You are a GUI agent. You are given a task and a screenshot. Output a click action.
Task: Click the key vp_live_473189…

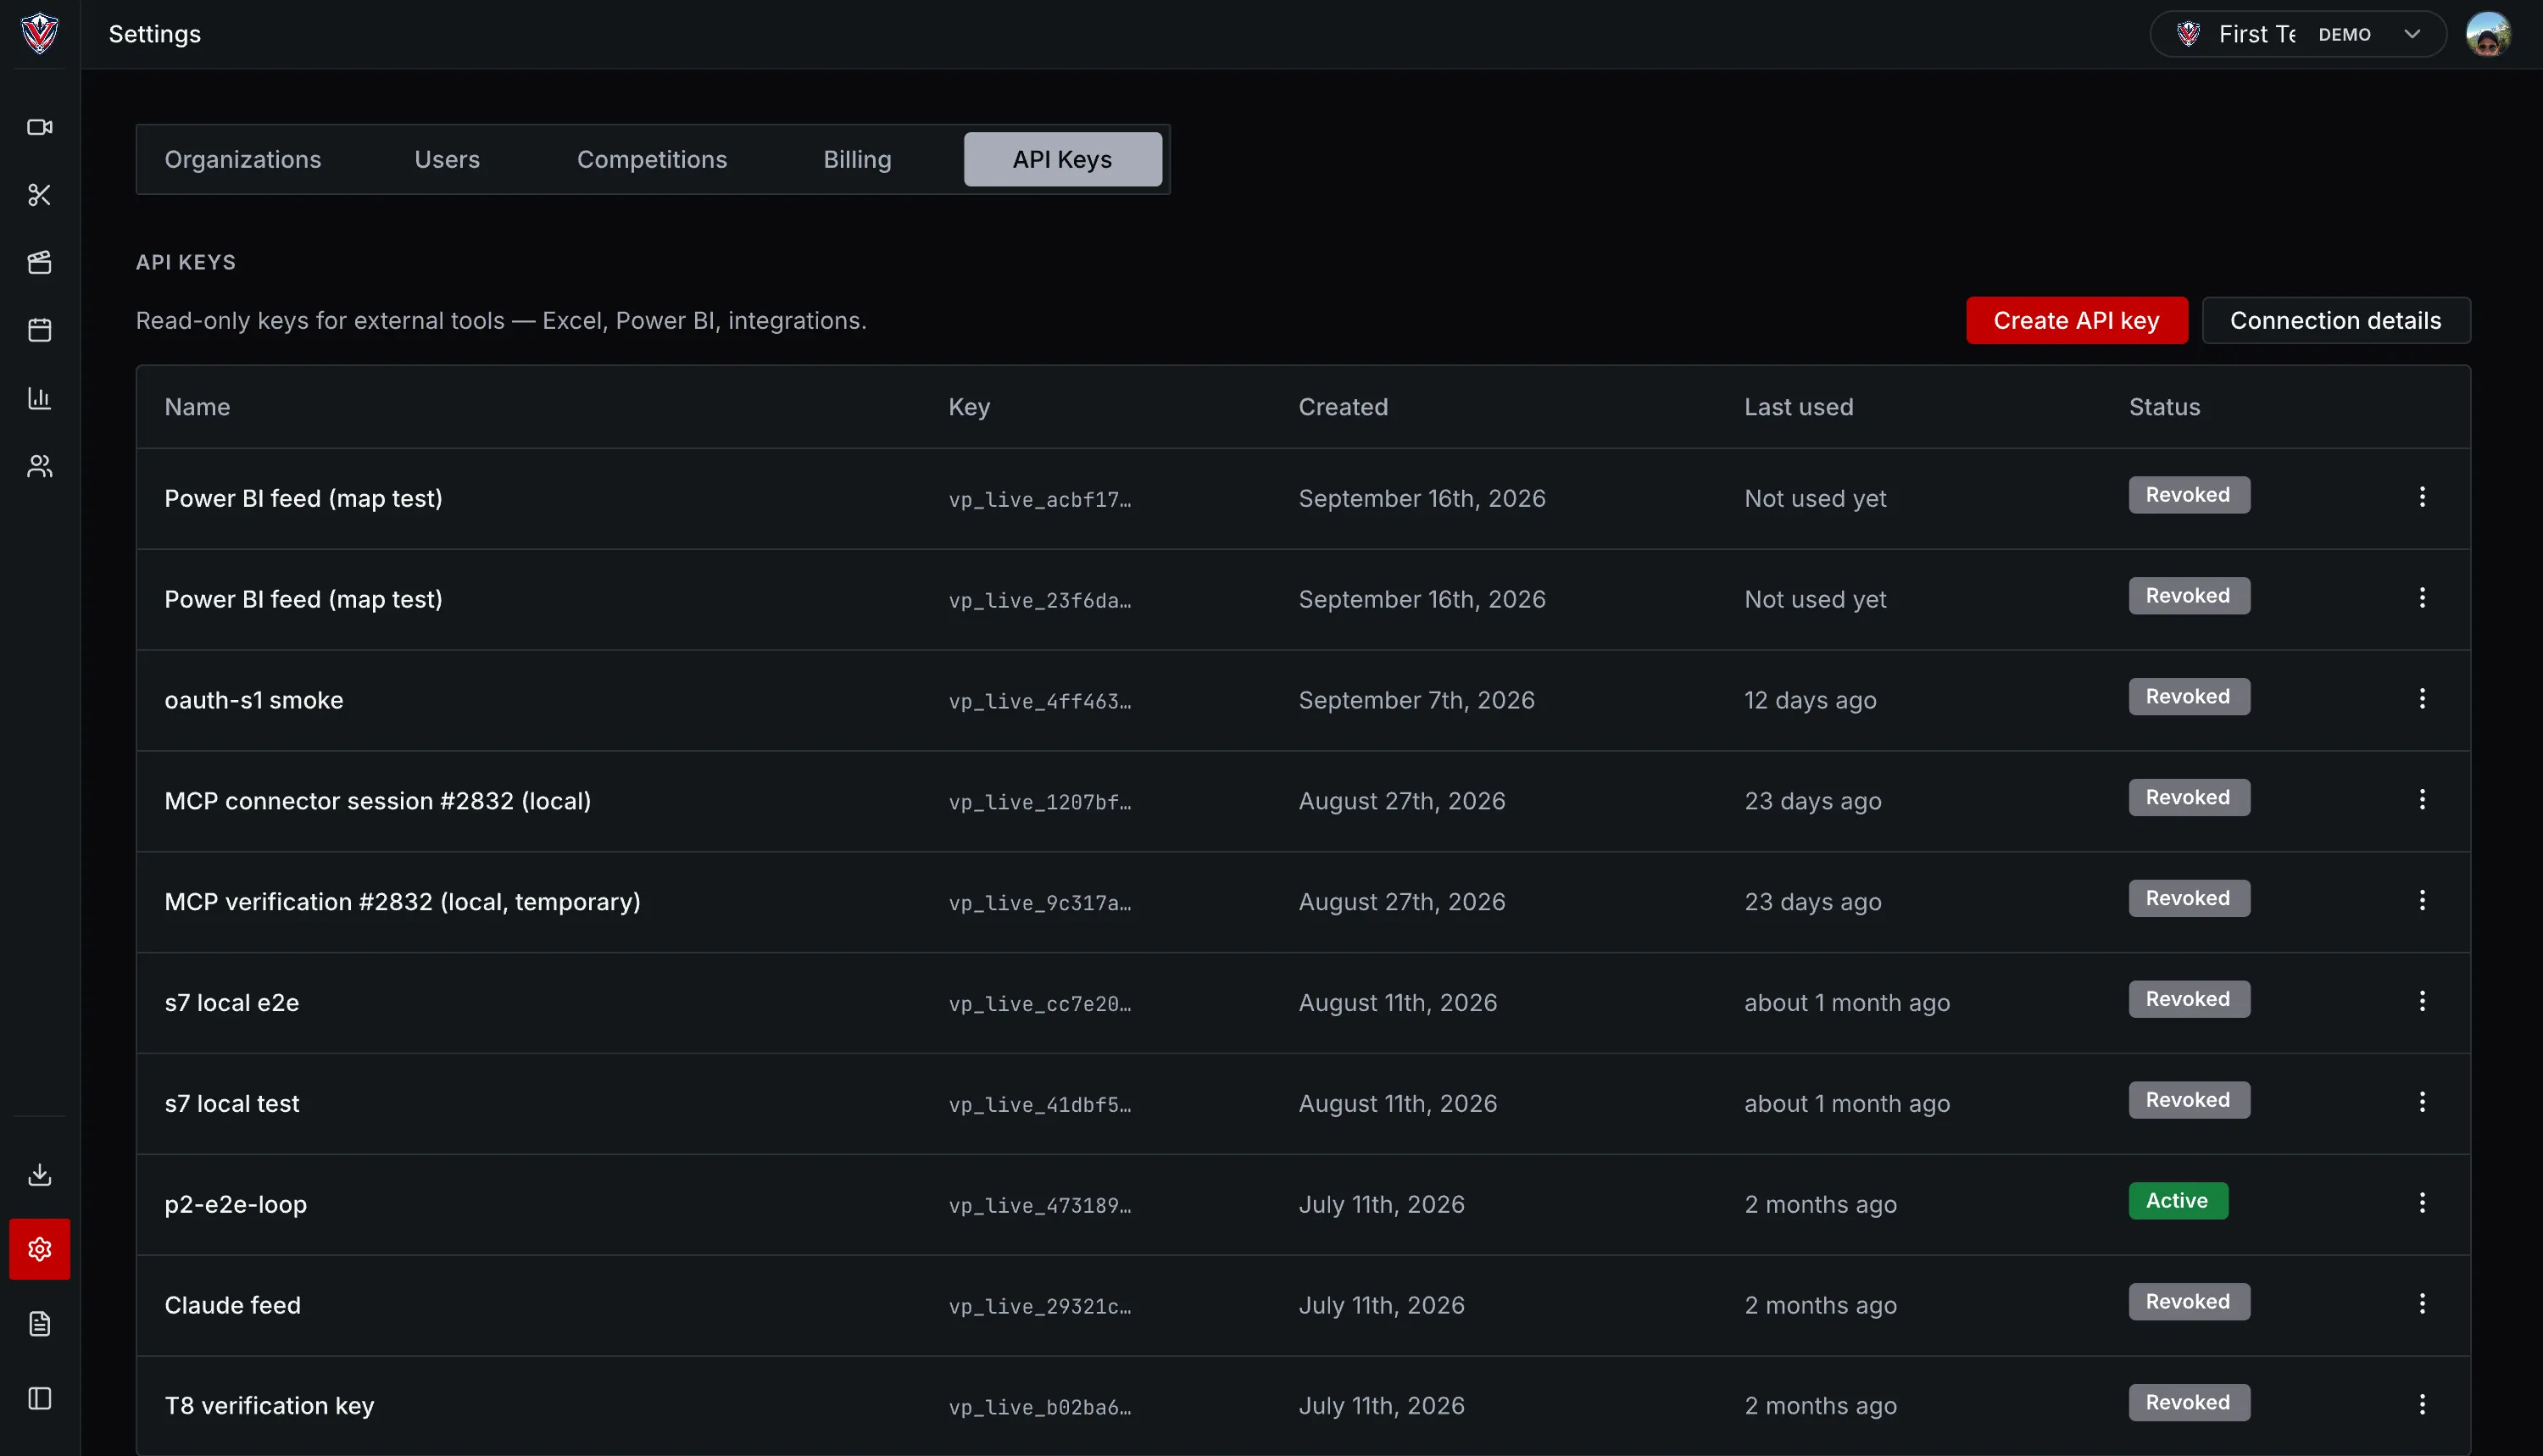coord(1040,1206)
